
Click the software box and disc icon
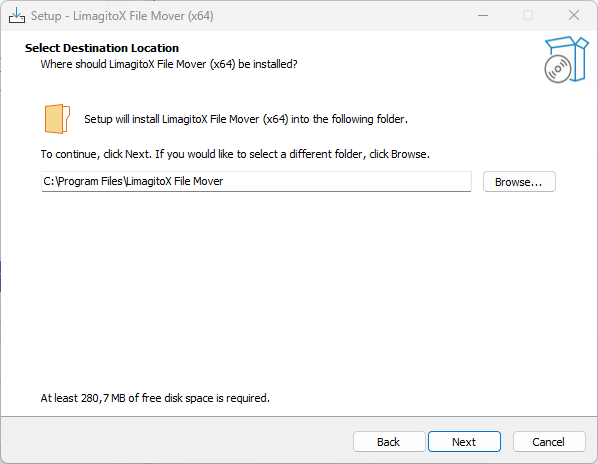point(566,60)
